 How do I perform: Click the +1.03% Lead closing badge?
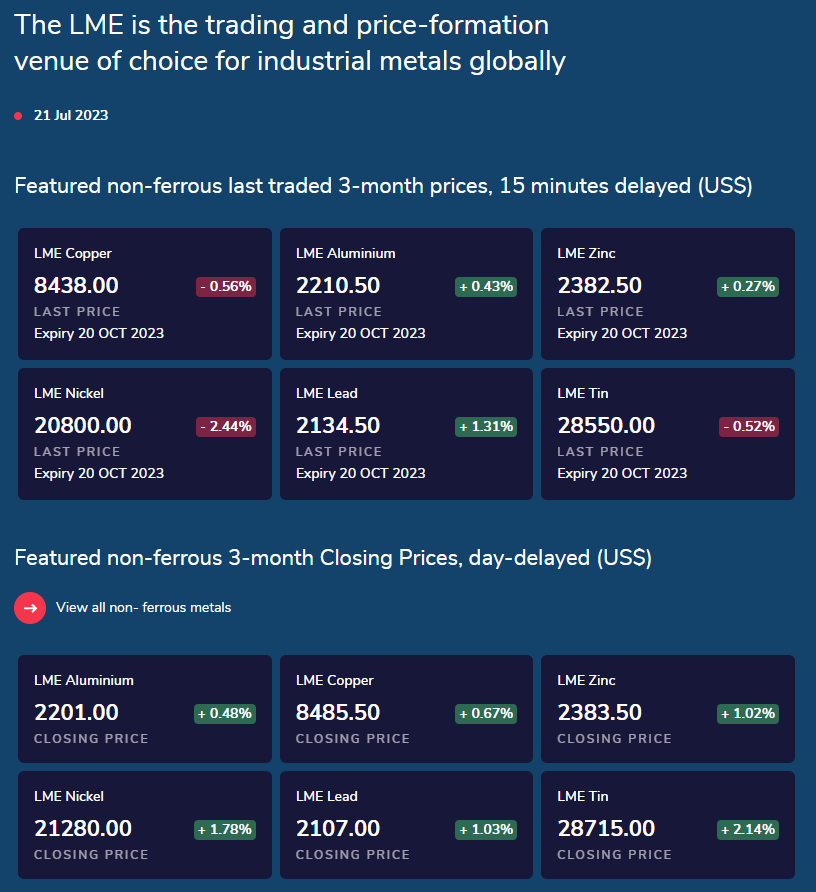coord(486,829)
